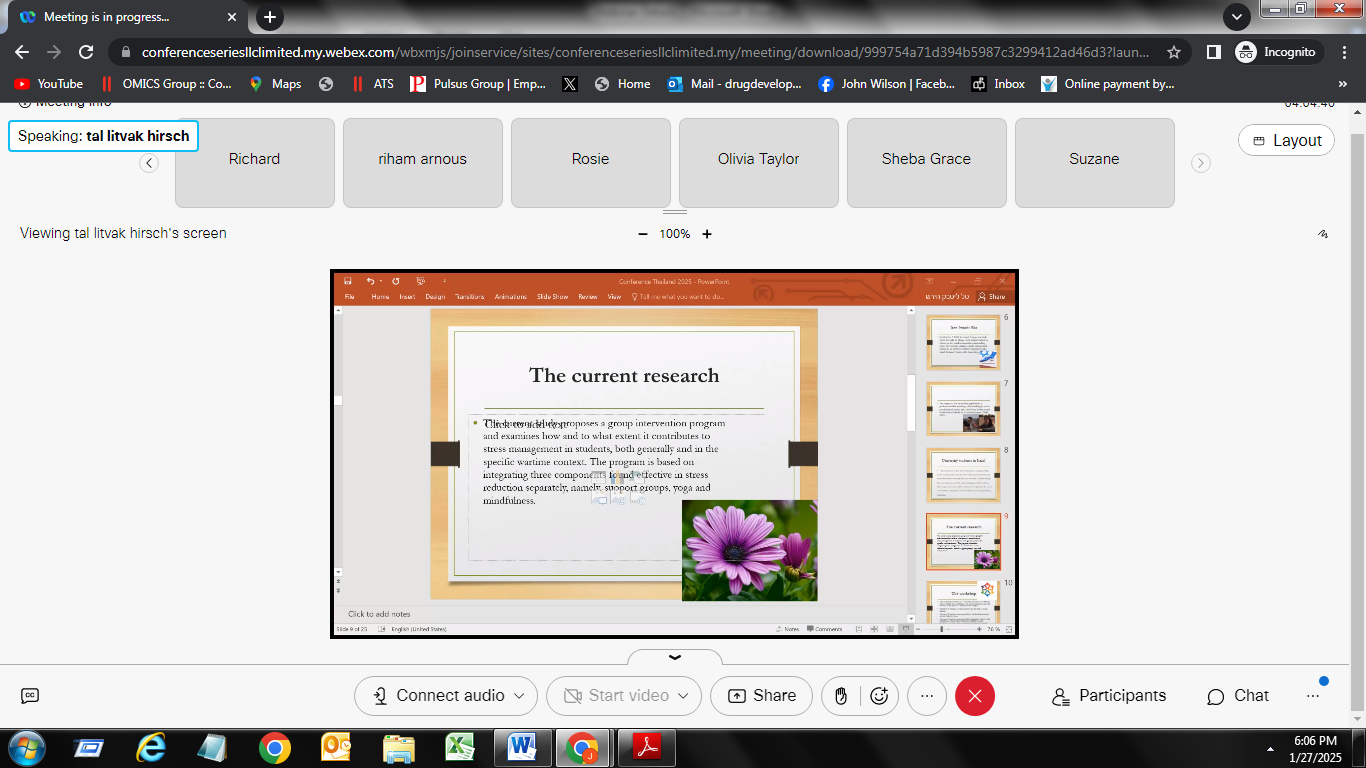This screenshot has width=1366, height=768.
Task: Open the Pulsus Group bookmark
Action: click(x=478, y=84)
